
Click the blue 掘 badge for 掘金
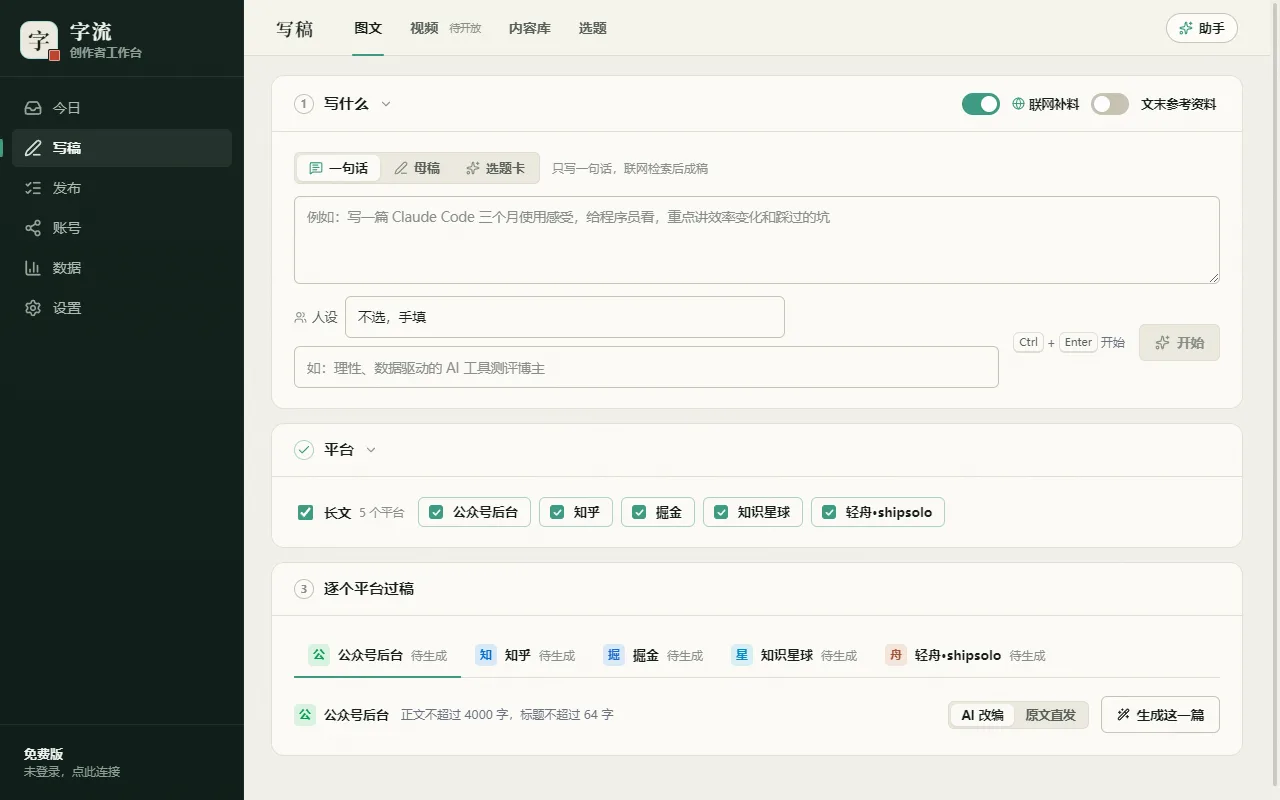pos(614,655)
